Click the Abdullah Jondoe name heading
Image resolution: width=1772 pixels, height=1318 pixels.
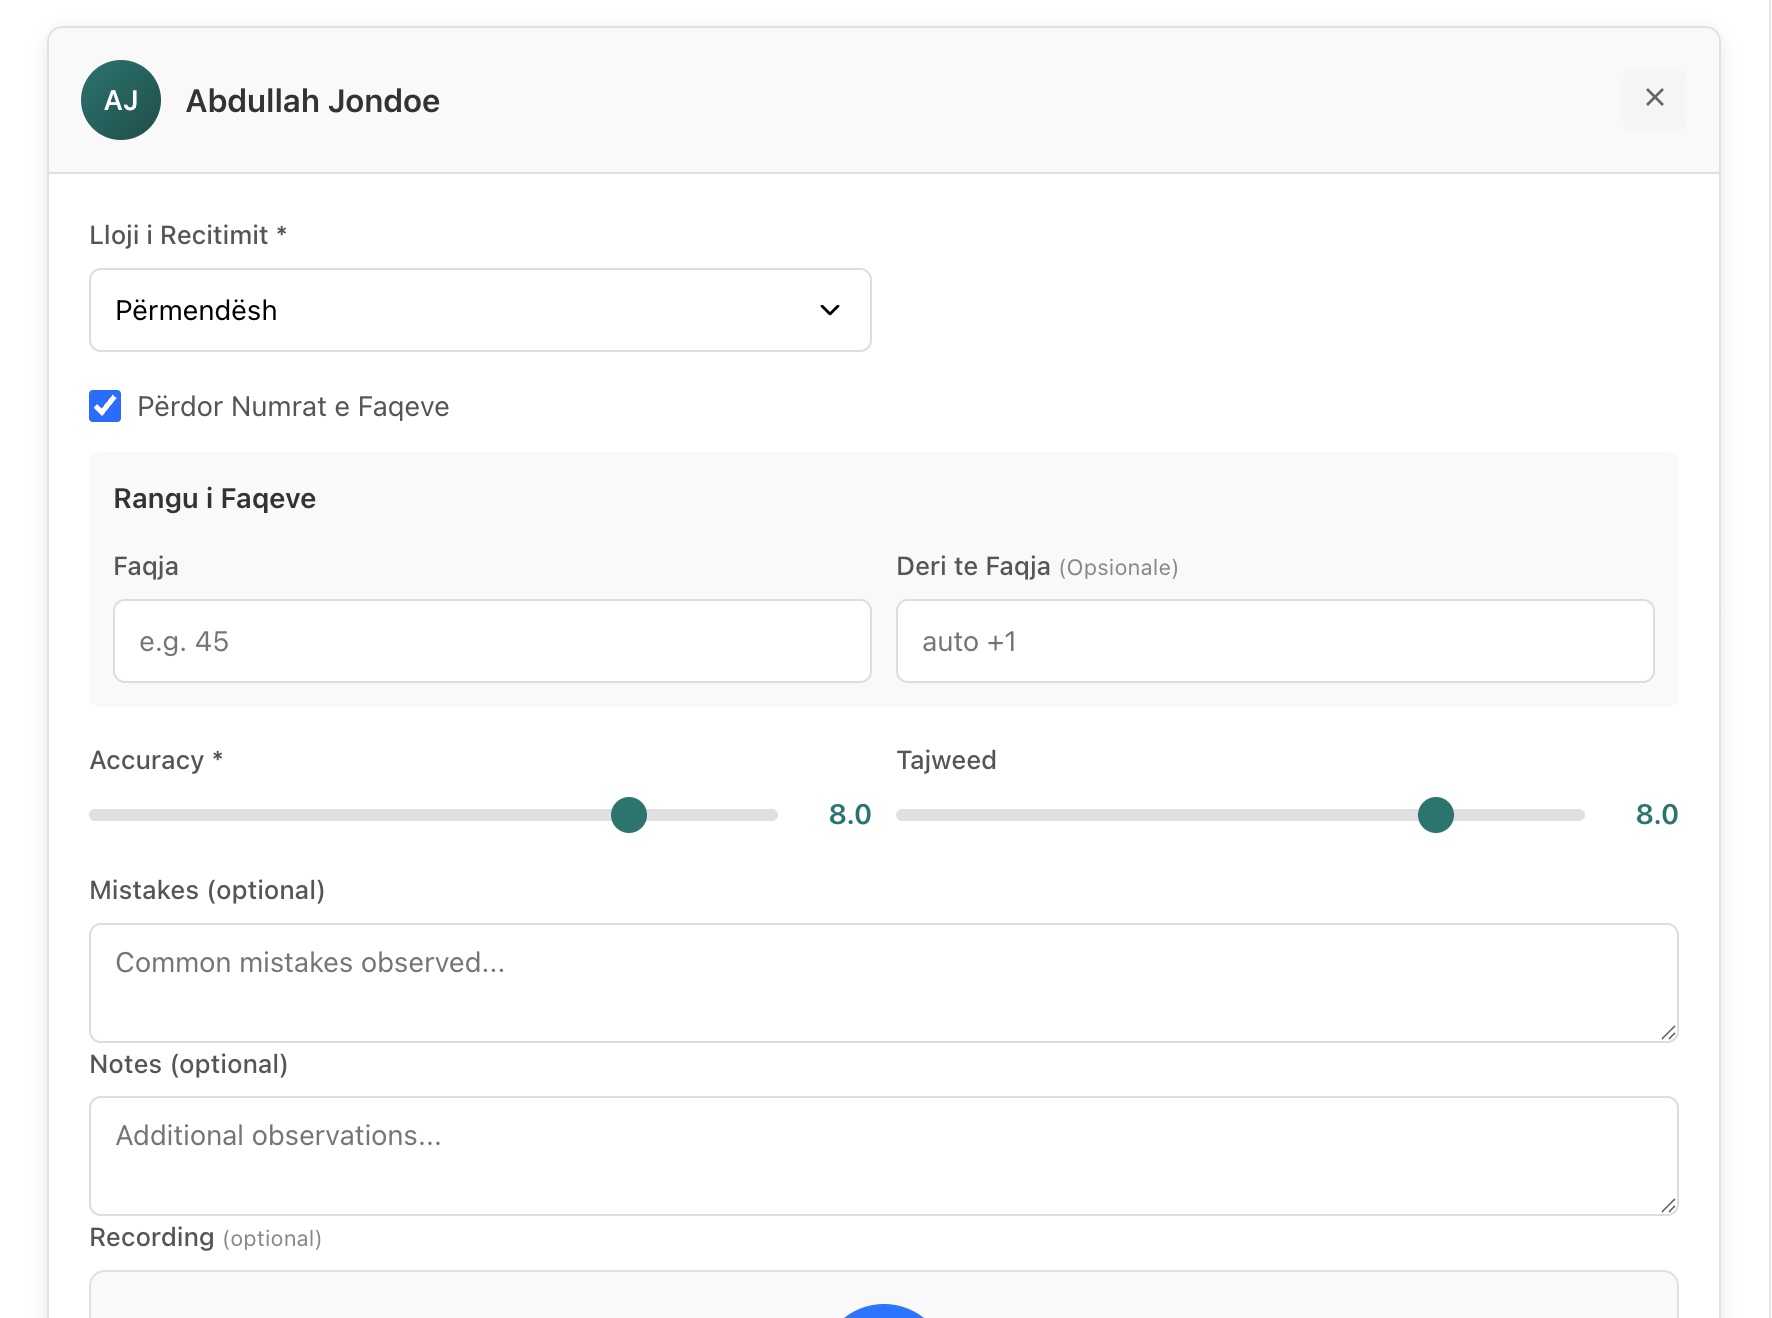(313, 101)
